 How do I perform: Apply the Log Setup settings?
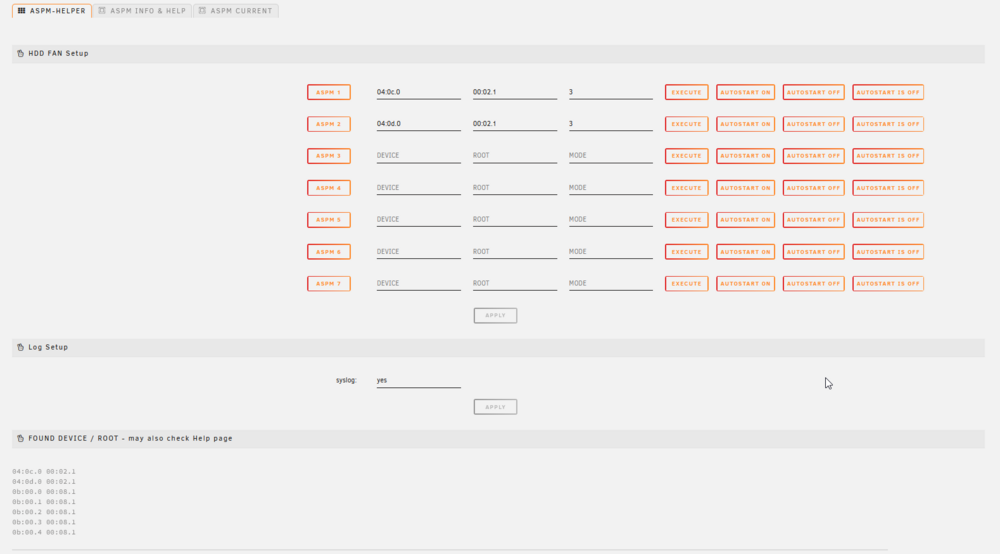(x=495, y=407)
